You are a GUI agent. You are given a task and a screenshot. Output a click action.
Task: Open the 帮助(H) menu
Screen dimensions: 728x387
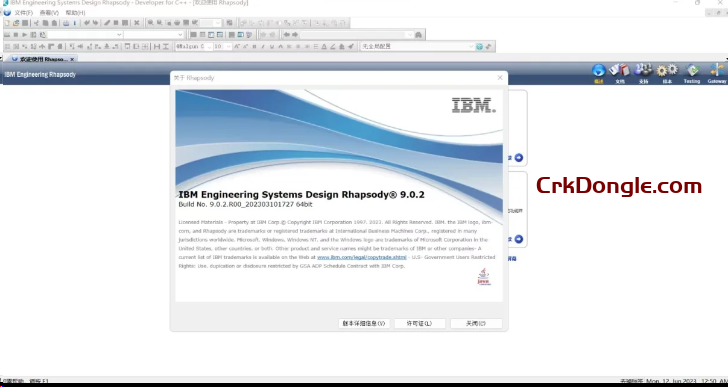(x=75, y=13)
